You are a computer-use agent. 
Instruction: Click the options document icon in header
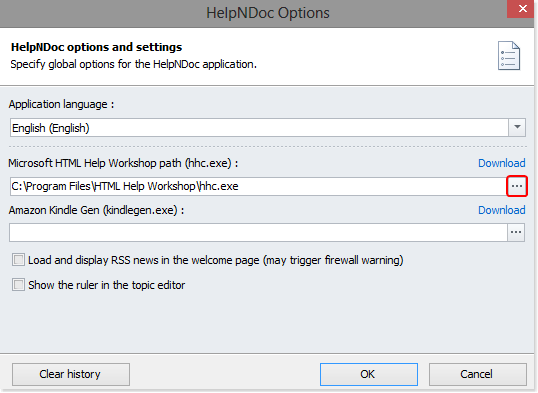[509, 56]
